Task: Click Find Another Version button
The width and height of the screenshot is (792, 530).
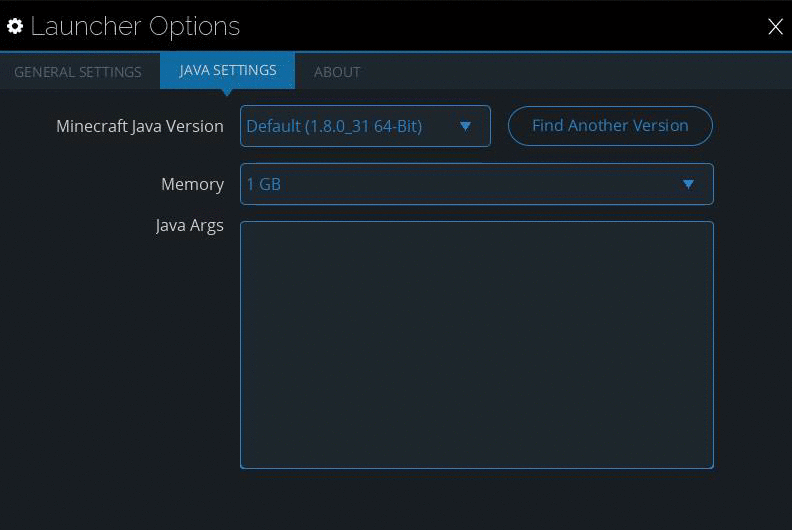Action: [x=610, y=126]
